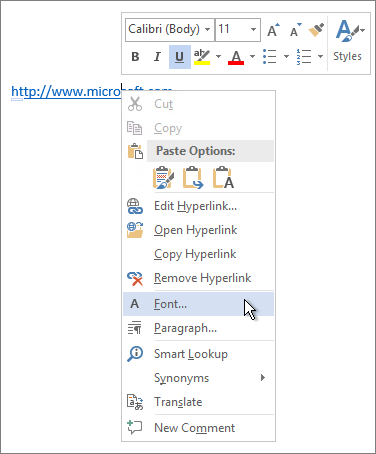This screenshot has width=376, height=454.
Task: Click the New Comment speech bubble icon
Action: [x=135, y=427]
